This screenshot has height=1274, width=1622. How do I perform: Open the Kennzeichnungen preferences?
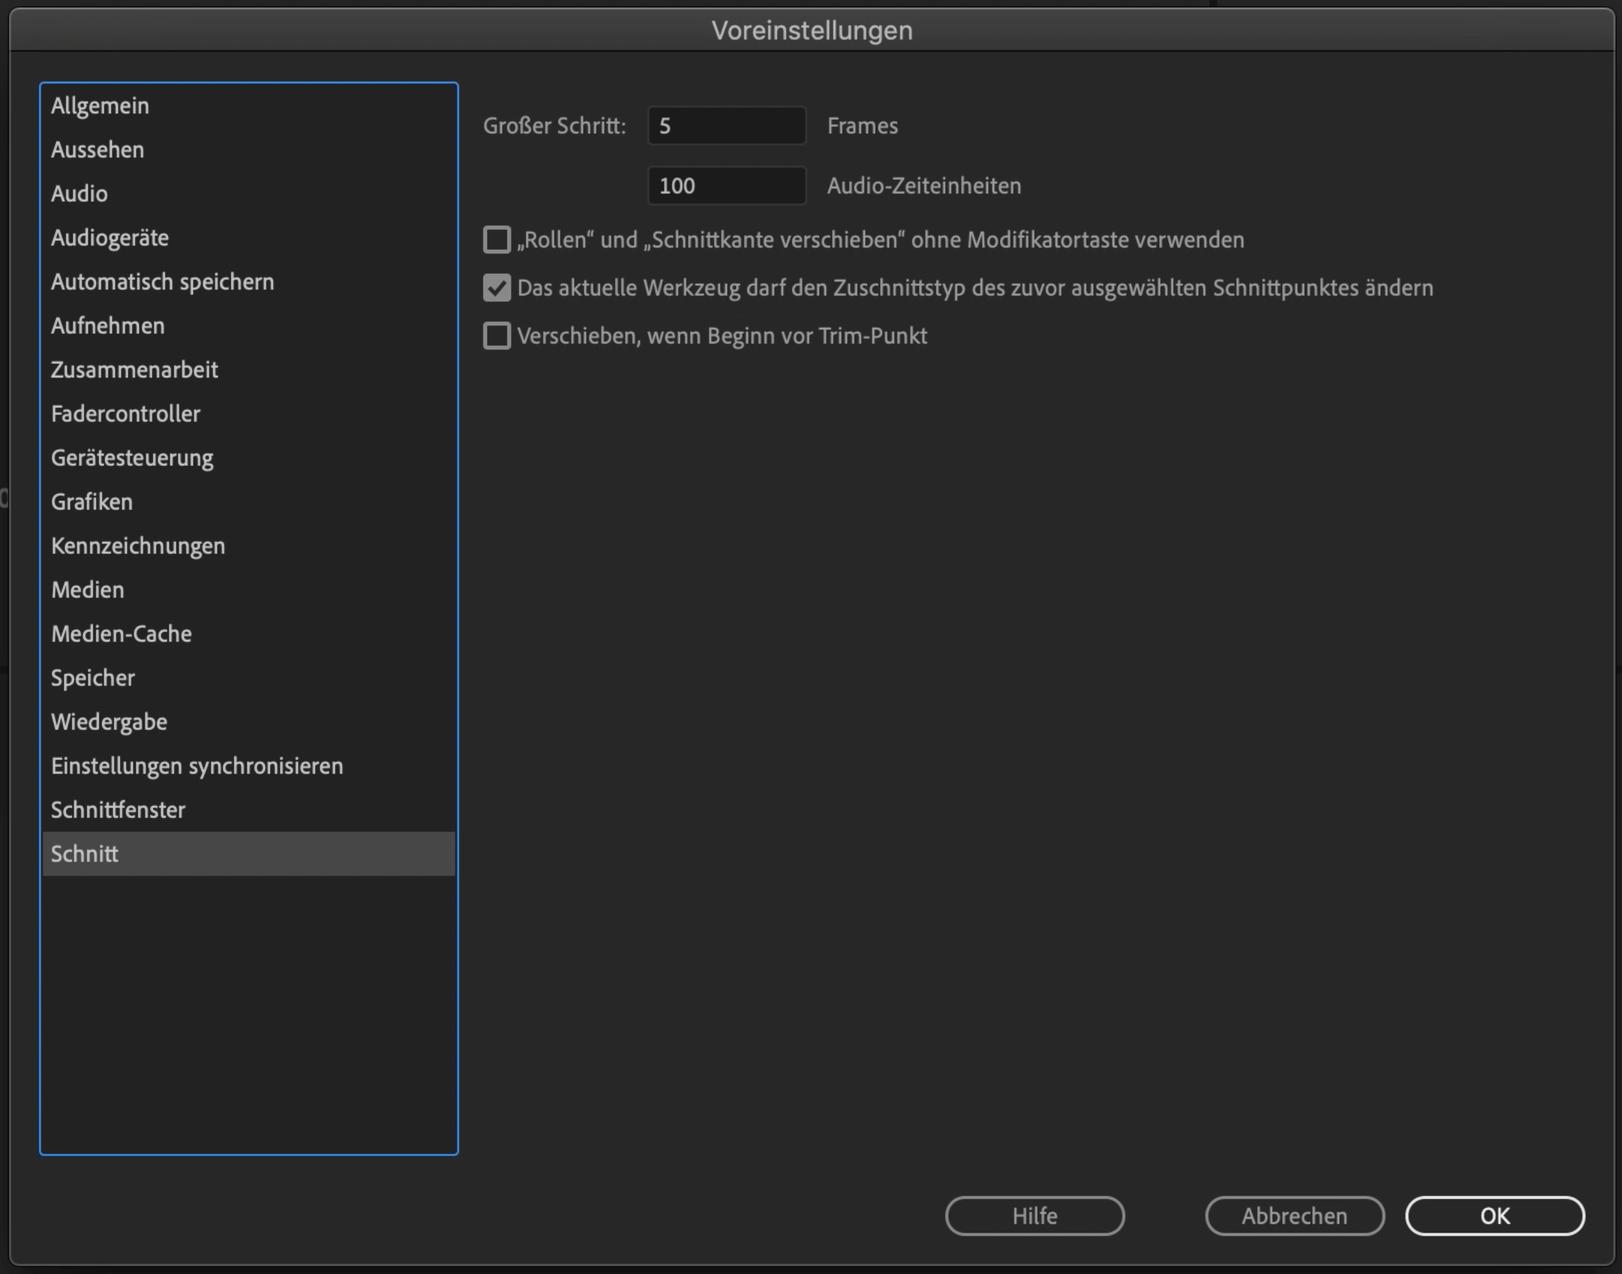point(138,546)
